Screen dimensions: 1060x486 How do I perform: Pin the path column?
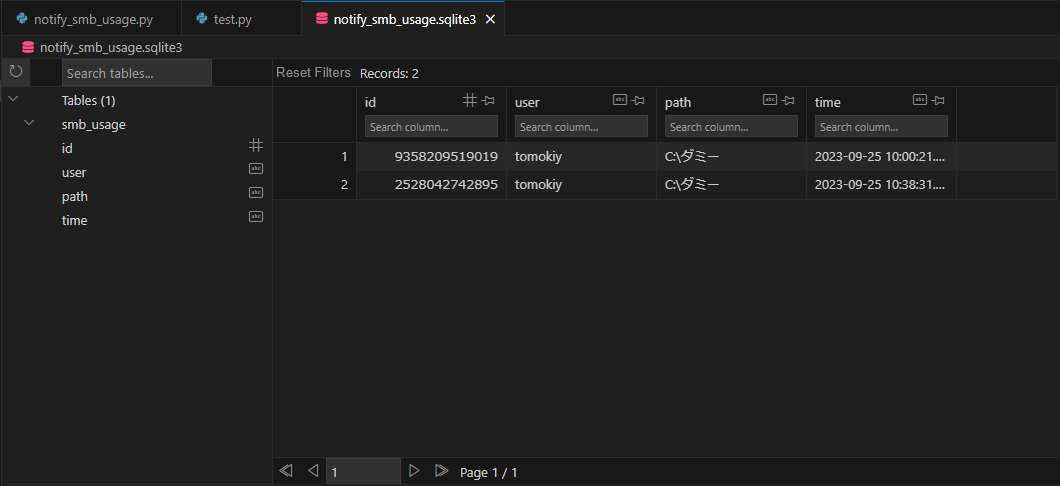(789, 100)
